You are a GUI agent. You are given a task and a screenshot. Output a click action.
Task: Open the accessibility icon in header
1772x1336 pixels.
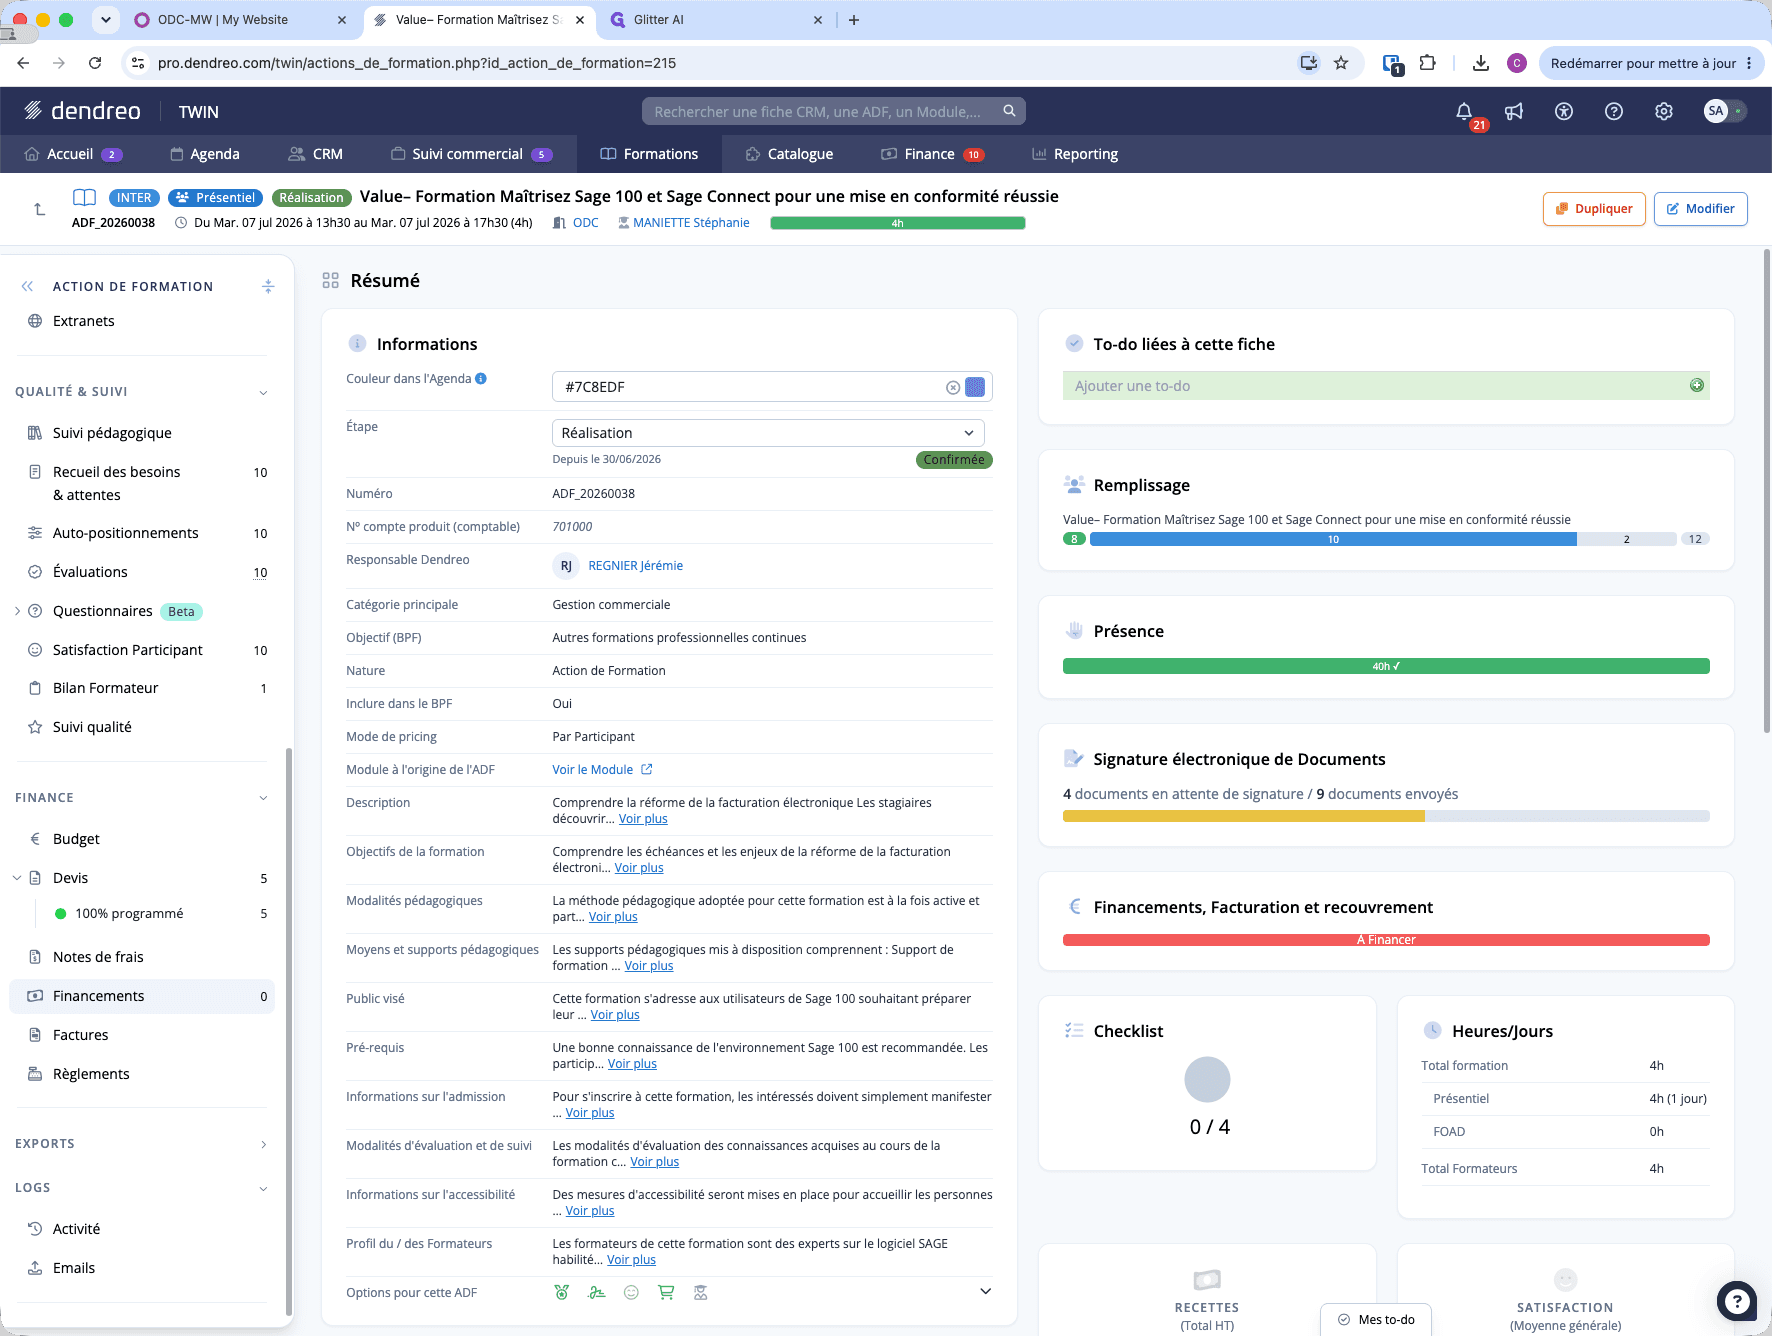coord(1564,112)
